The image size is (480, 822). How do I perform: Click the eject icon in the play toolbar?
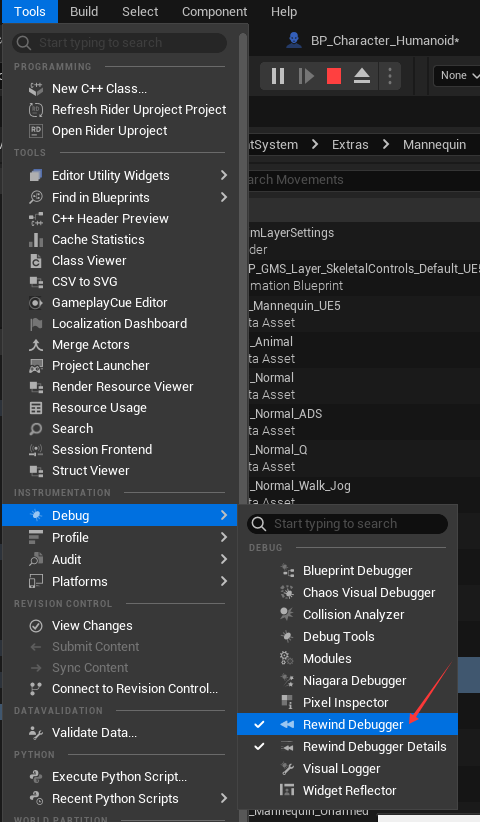coord(362,77)
